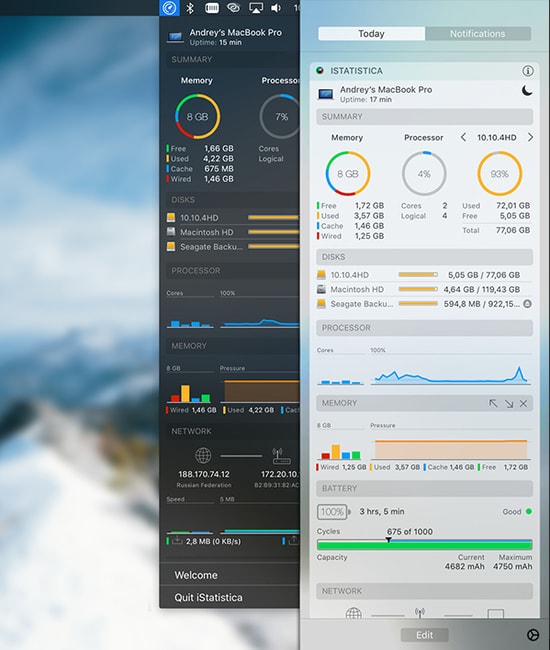550x650 pixels.
Task: Click the 10.10.4HD drive icon in widget
Action: pos(321,274)
